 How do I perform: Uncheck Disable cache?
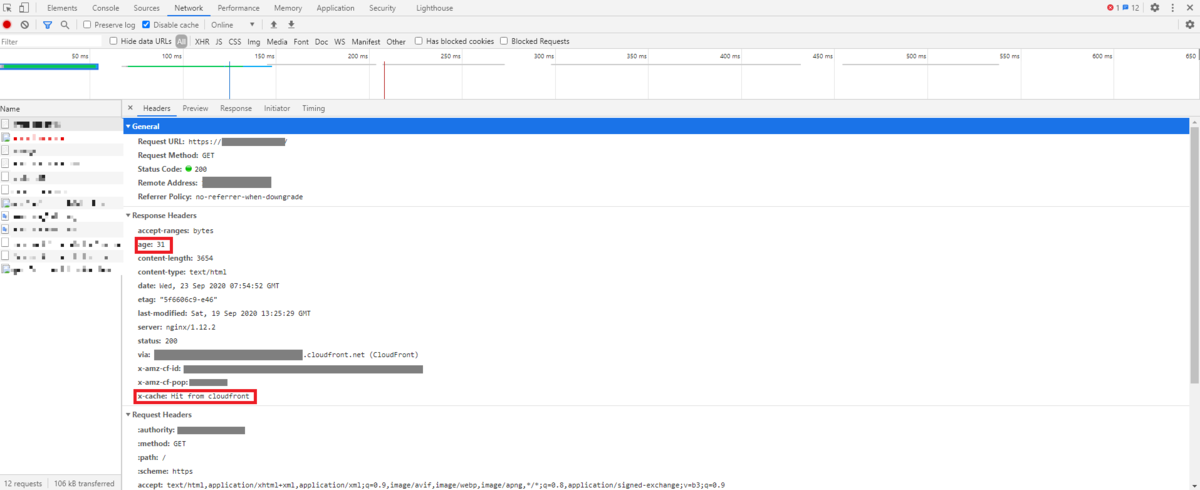point(146,24)
